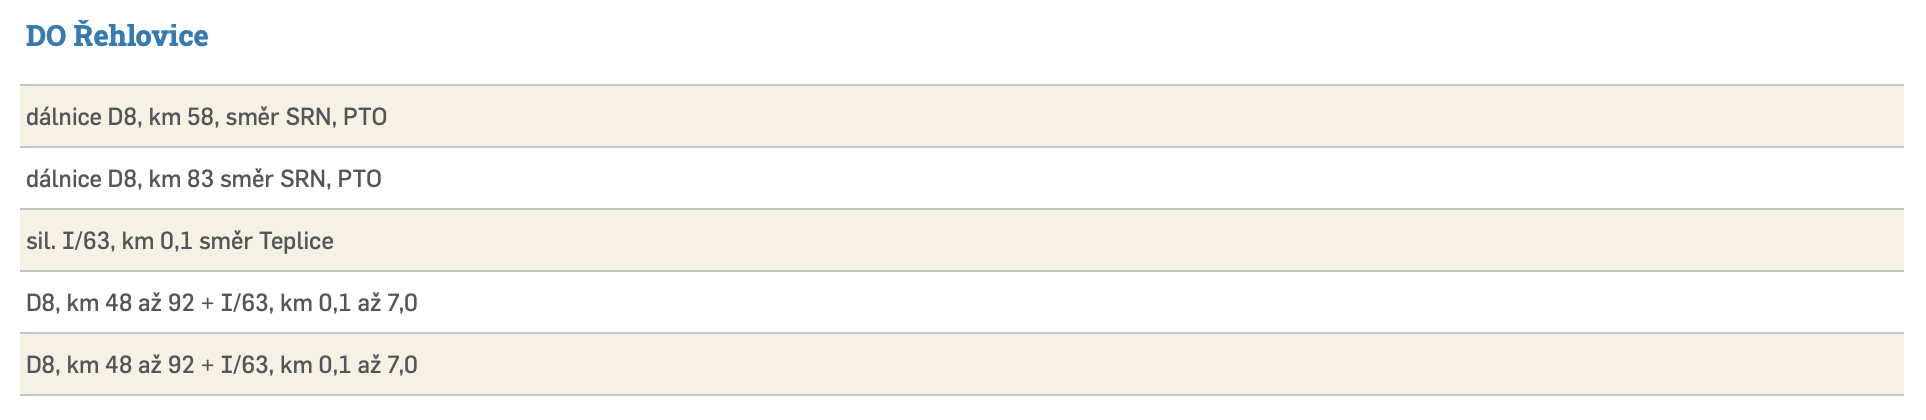Viewport: 1926px width, 420px height.
Task: Click the DO Řehlovice heading
Action: point(117,36)
